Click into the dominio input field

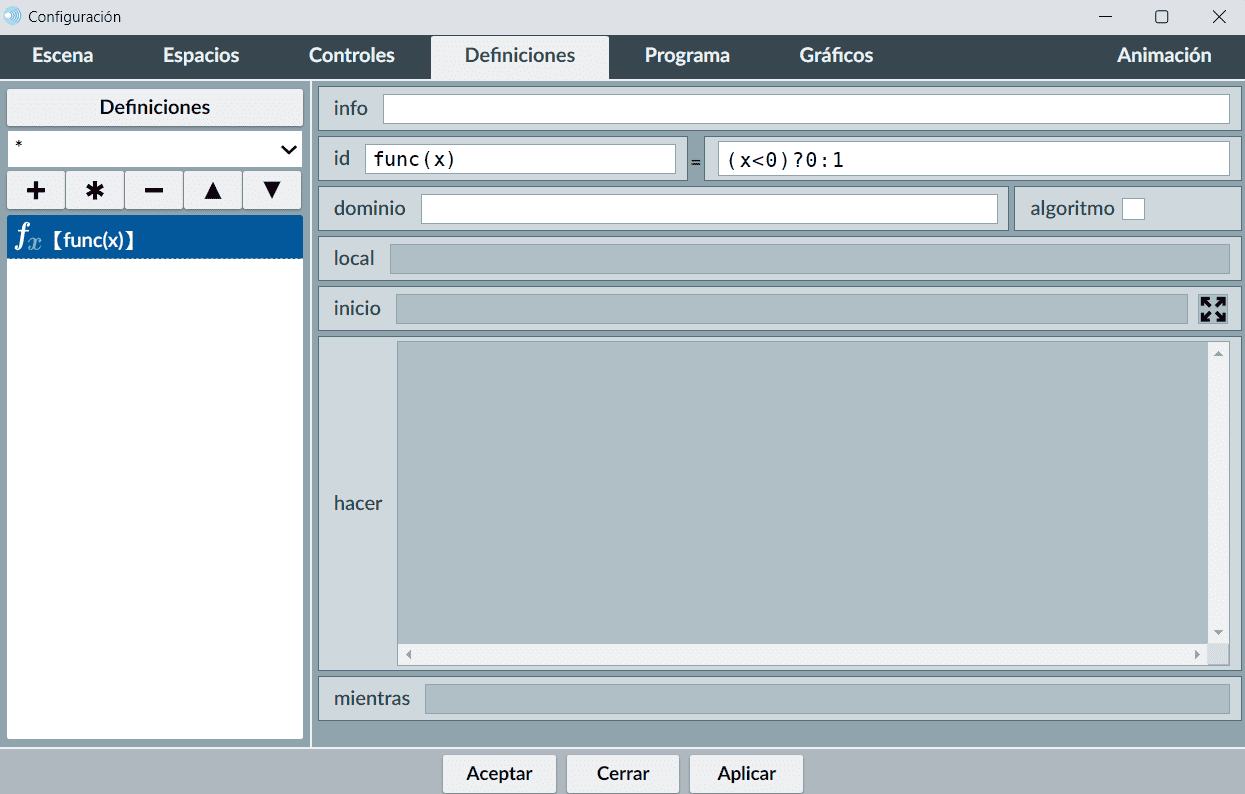tap(709, 208)
